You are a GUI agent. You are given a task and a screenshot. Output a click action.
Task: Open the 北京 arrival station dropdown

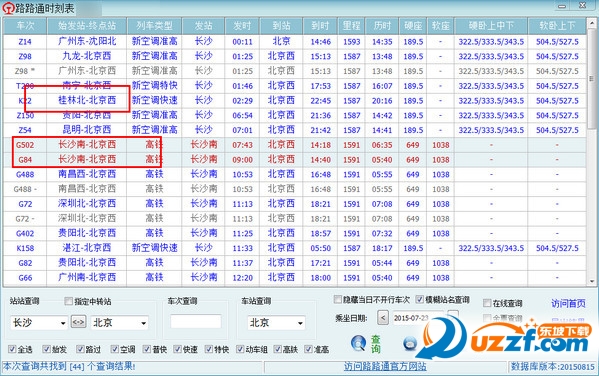(143, 323)
